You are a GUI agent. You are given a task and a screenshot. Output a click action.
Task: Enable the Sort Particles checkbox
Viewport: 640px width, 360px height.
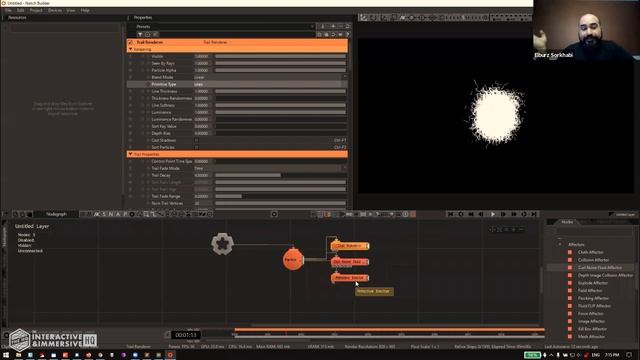point(197,147)
